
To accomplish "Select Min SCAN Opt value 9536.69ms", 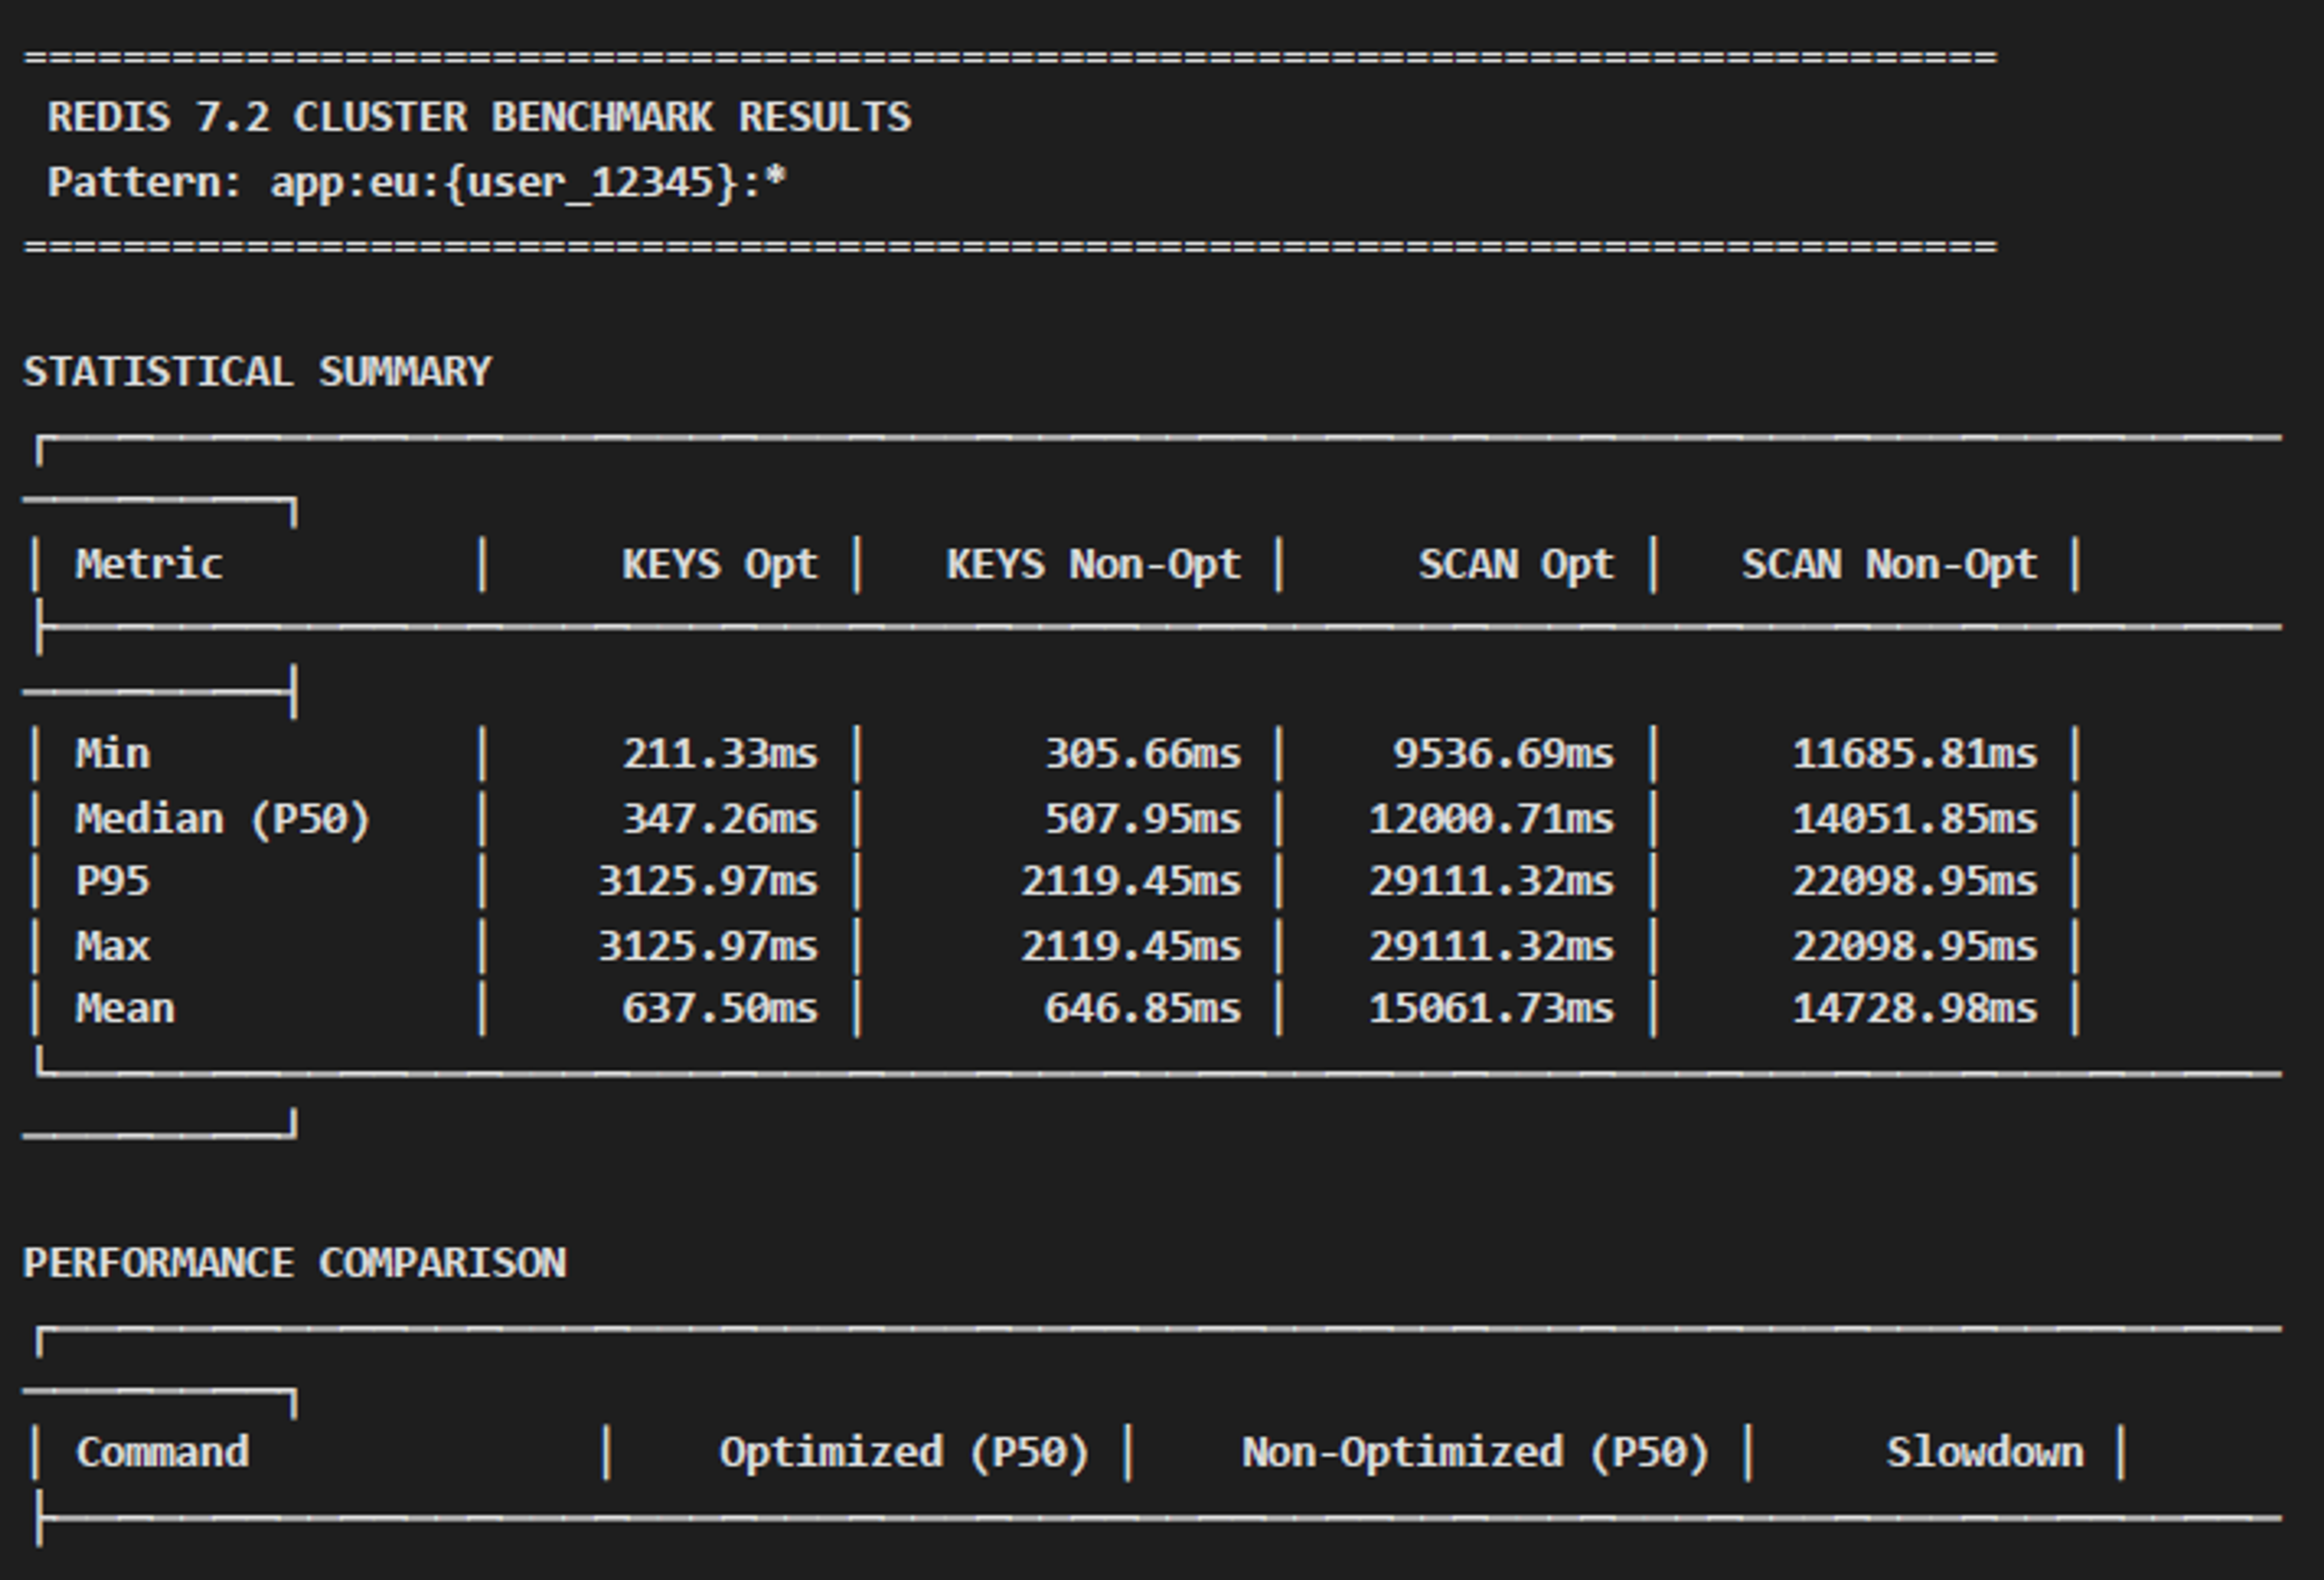I will point(1504,754).
